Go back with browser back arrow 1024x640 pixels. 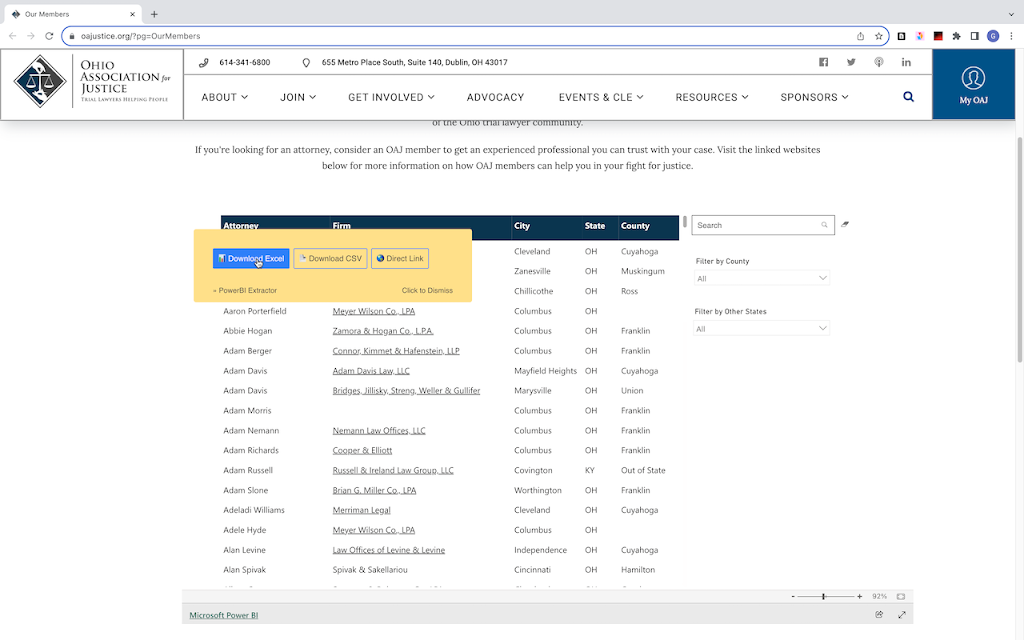pos(12,36)
